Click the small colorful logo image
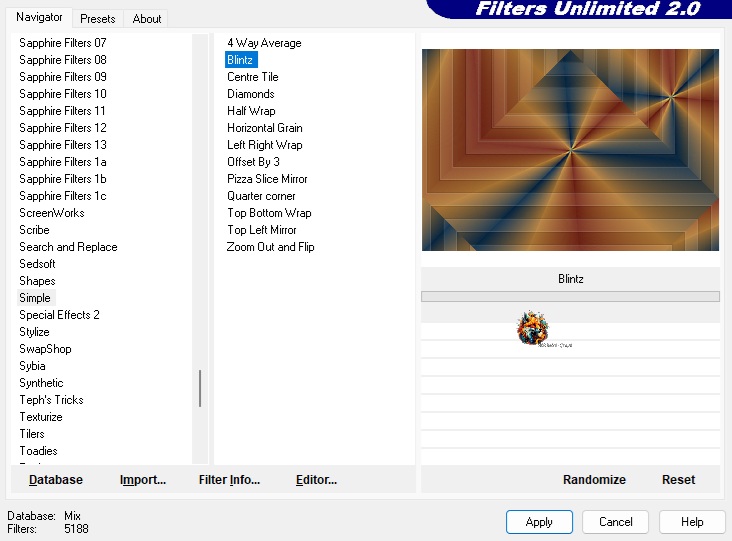This screenshot has width=732, height=541. point(533,328)
